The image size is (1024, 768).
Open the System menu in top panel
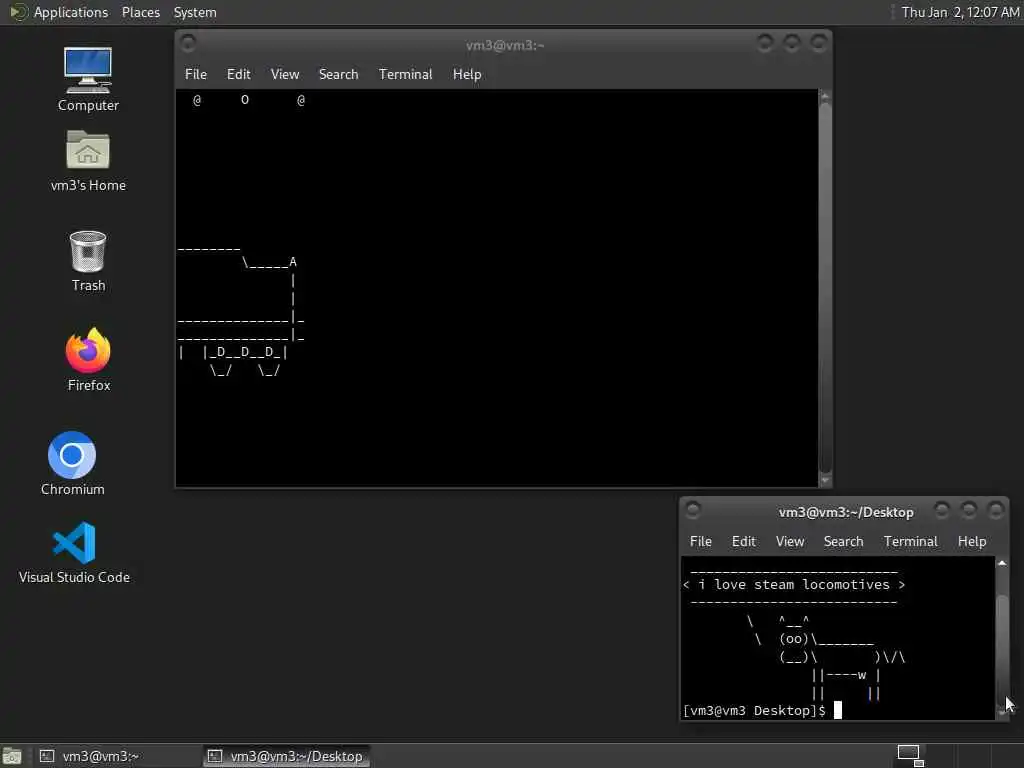click(195, 12)
